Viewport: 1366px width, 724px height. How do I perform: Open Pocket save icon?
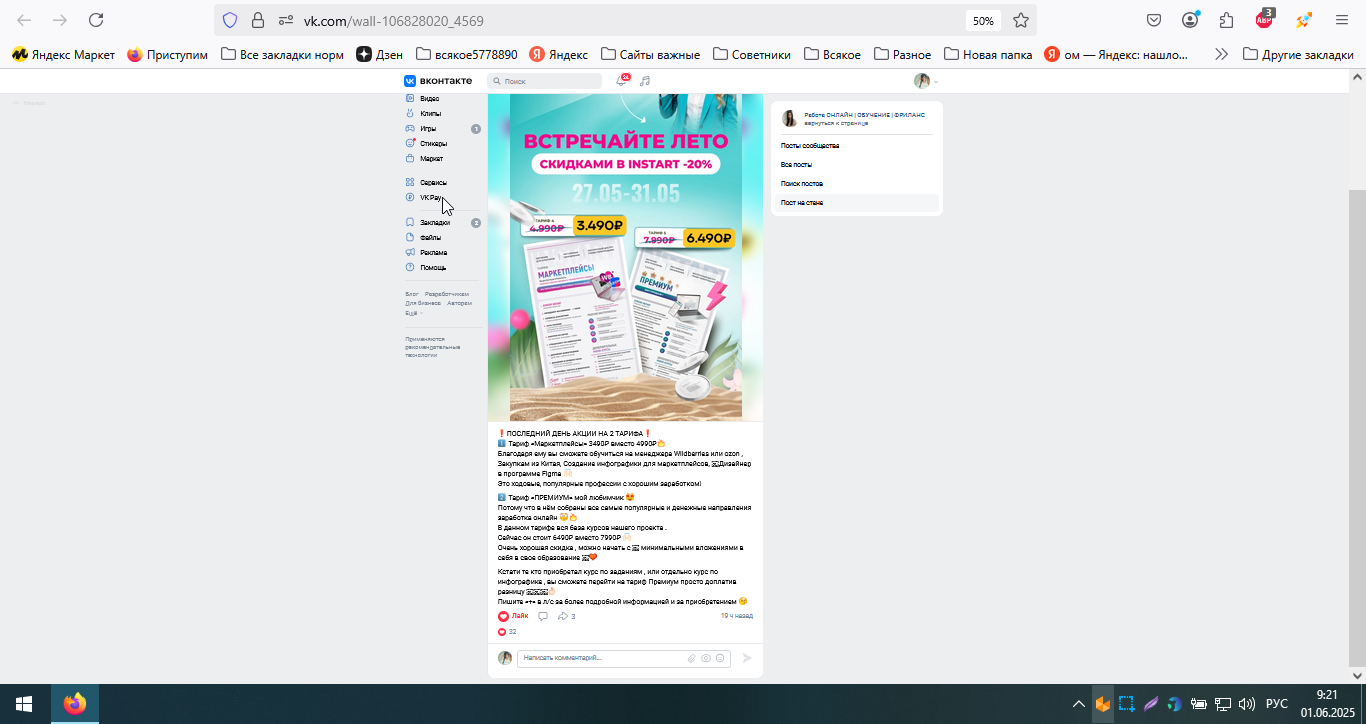click(1154, 20)
